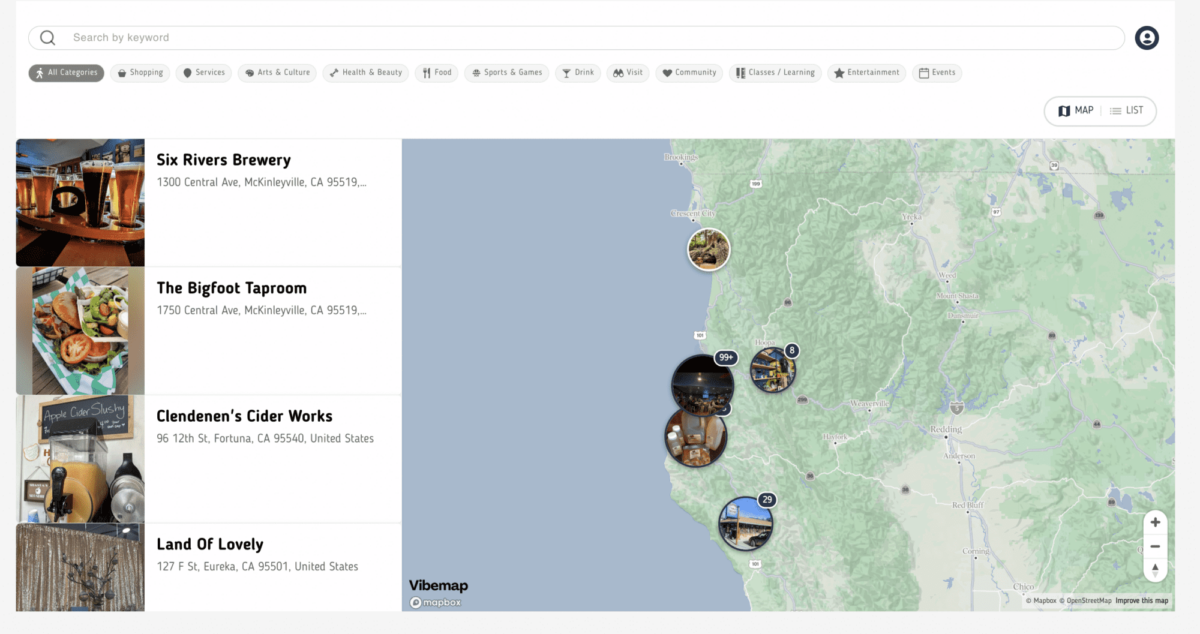This screenshot has height=634, width=1200.
Task: Click Land Of Lovely photo thumbnail
Action: (80, 567)
